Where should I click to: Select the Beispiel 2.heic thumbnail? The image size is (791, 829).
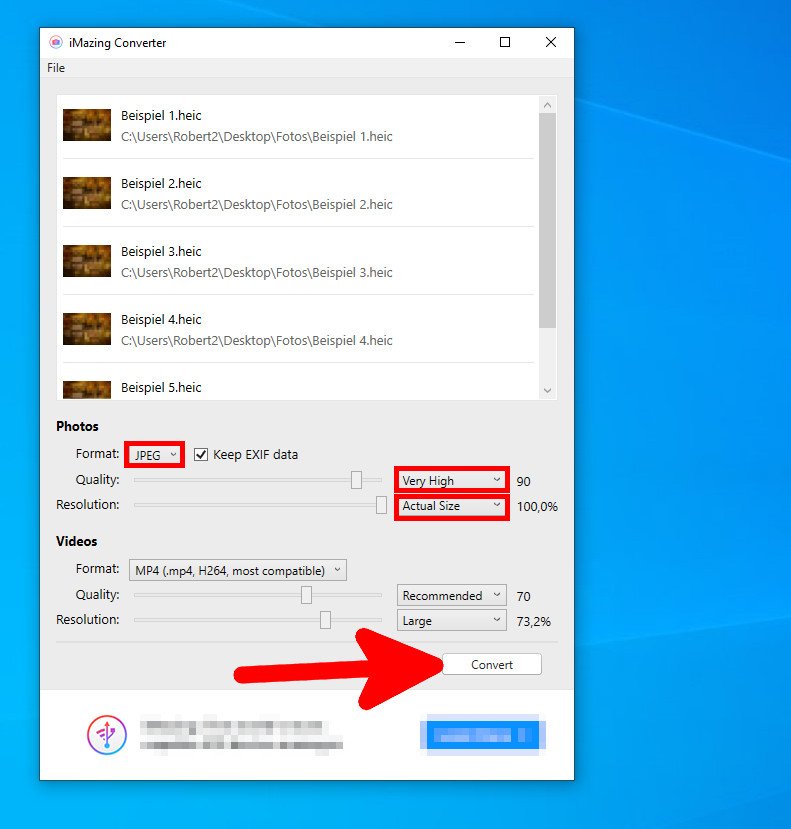point(87,193)
